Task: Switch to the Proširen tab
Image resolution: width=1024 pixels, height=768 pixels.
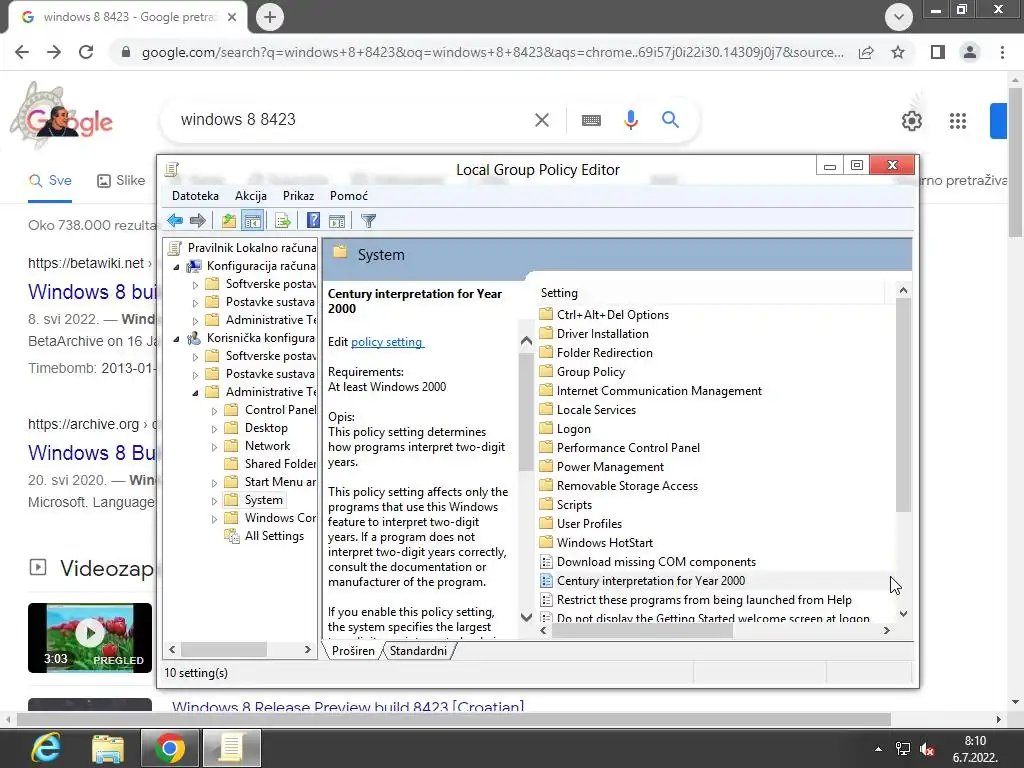Action: (x=353, y=650)
